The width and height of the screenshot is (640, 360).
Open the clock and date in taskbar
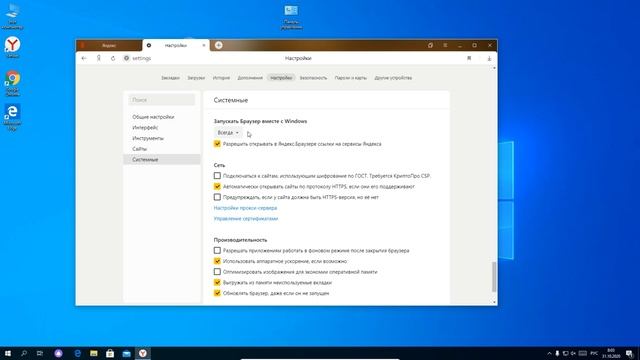tap(611, 353)
